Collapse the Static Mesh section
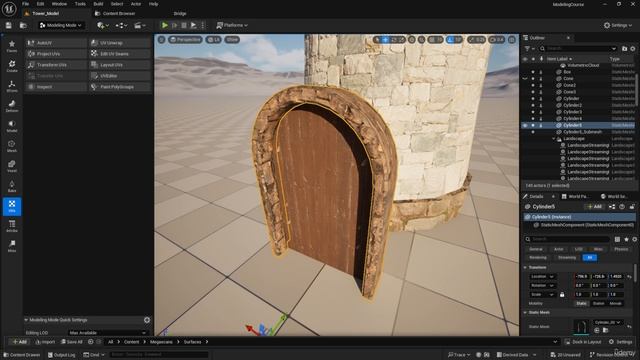The height and width of the screenshot is (360, 640). [525, 313]
